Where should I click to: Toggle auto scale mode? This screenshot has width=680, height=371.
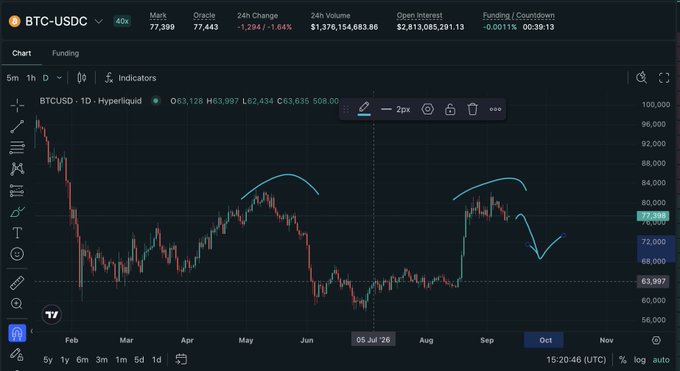(661, 360)
